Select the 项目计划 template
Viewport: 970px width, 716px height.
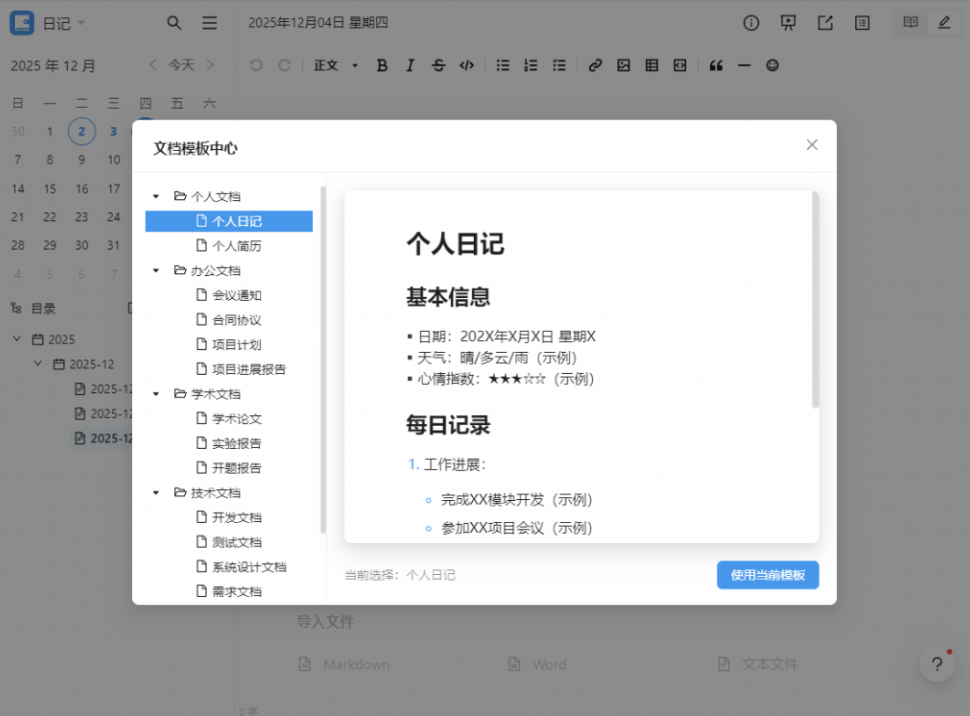point(228,344)
